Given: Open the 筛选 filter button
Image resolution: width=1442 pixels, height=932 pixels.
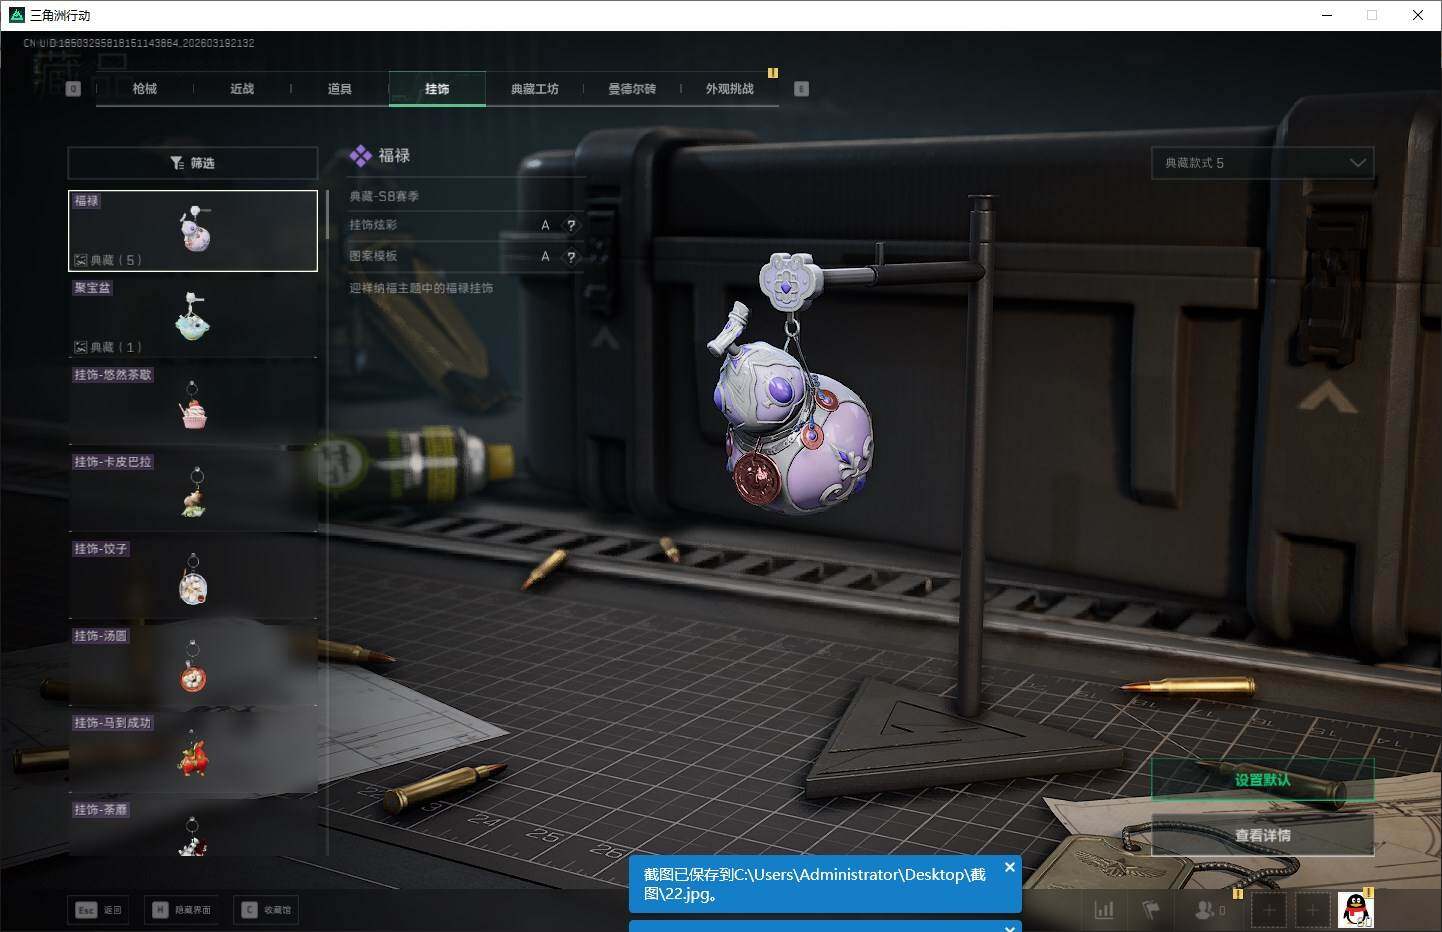Looking at the screenshot, I should [x=193, y=163].
